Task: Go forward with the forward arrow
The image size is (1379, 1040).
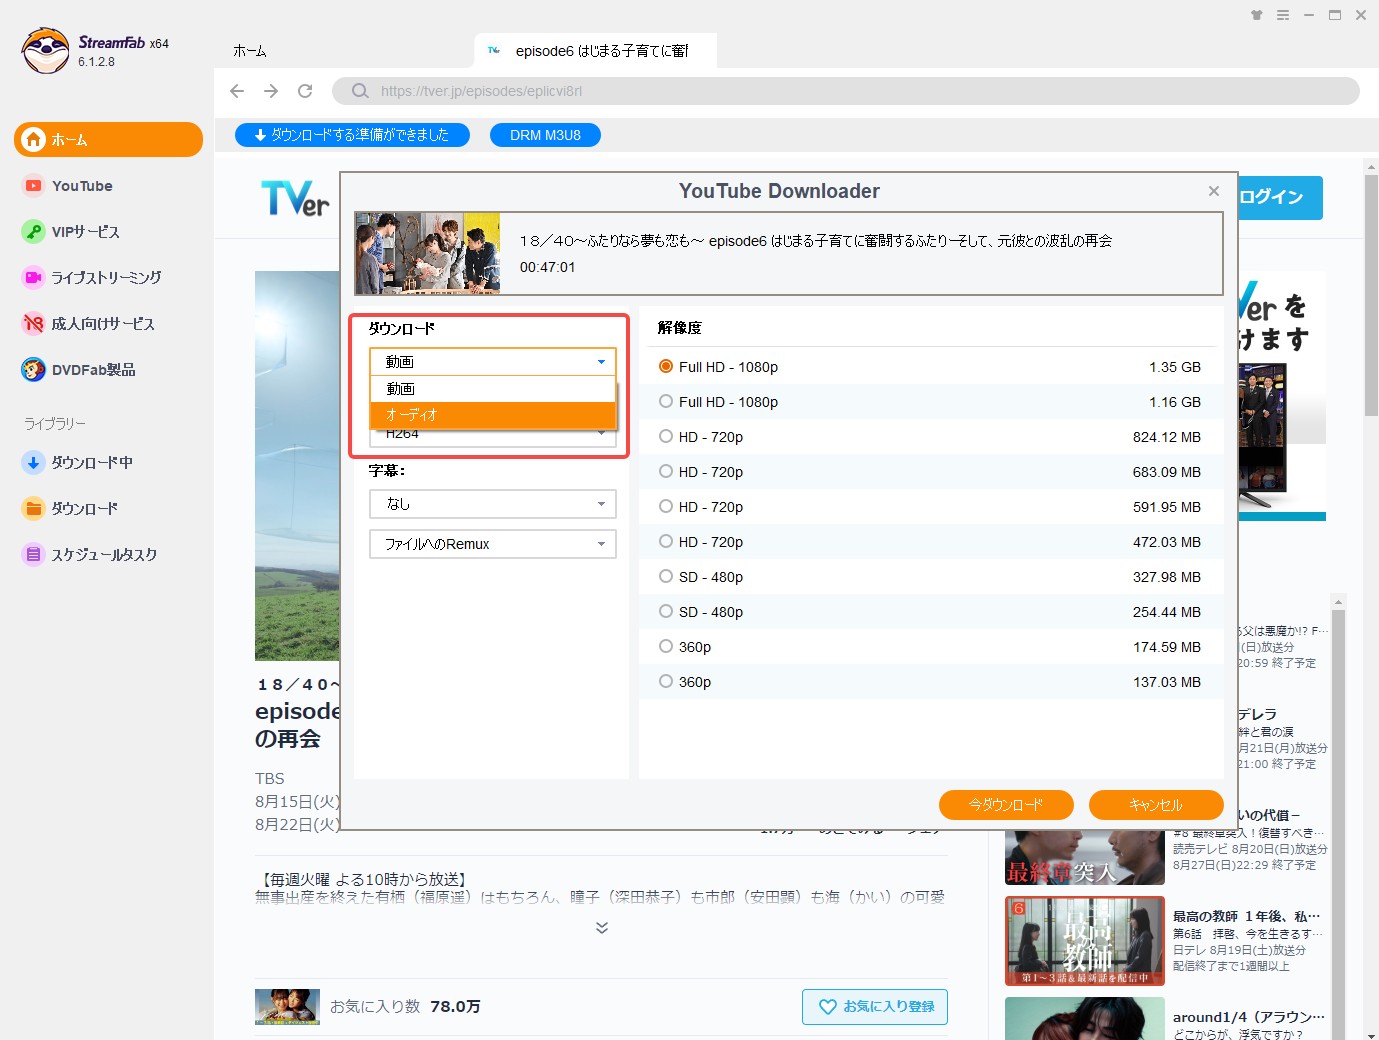Action: pos(271,91)
